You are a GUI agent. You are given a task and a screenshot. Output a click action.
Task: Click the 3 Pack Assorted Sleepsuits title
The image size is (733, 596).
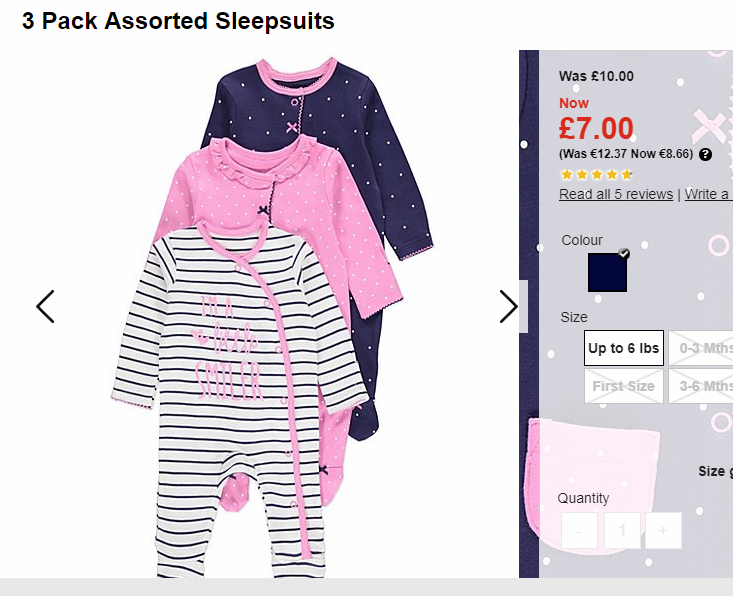pyautogui.click(x=178, y=21)
